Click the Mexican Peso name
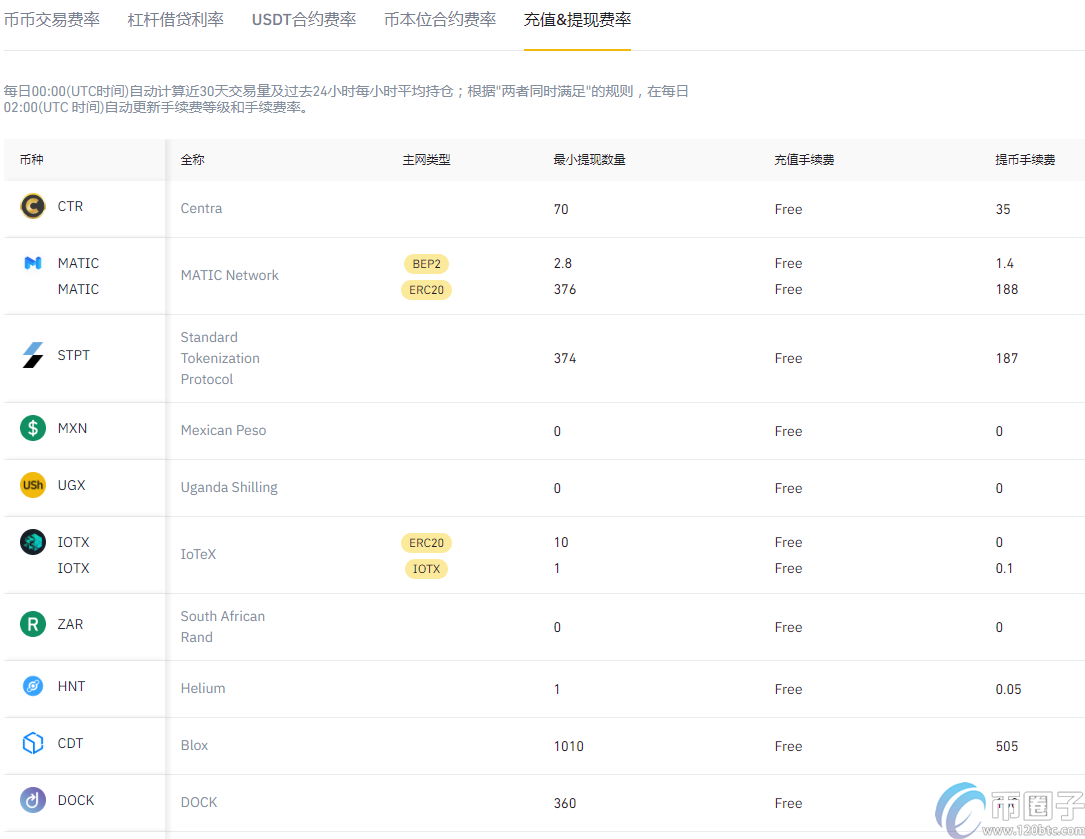Image resolution: width=1085 pixels, height=839 pixels. click(x=224, y=430)
